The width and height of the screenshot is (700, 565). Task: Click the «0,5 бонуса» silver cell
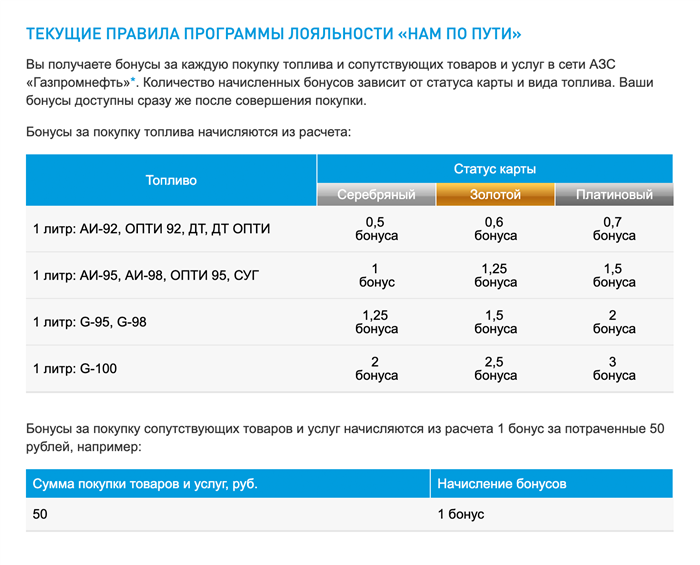tap(376, 229)
